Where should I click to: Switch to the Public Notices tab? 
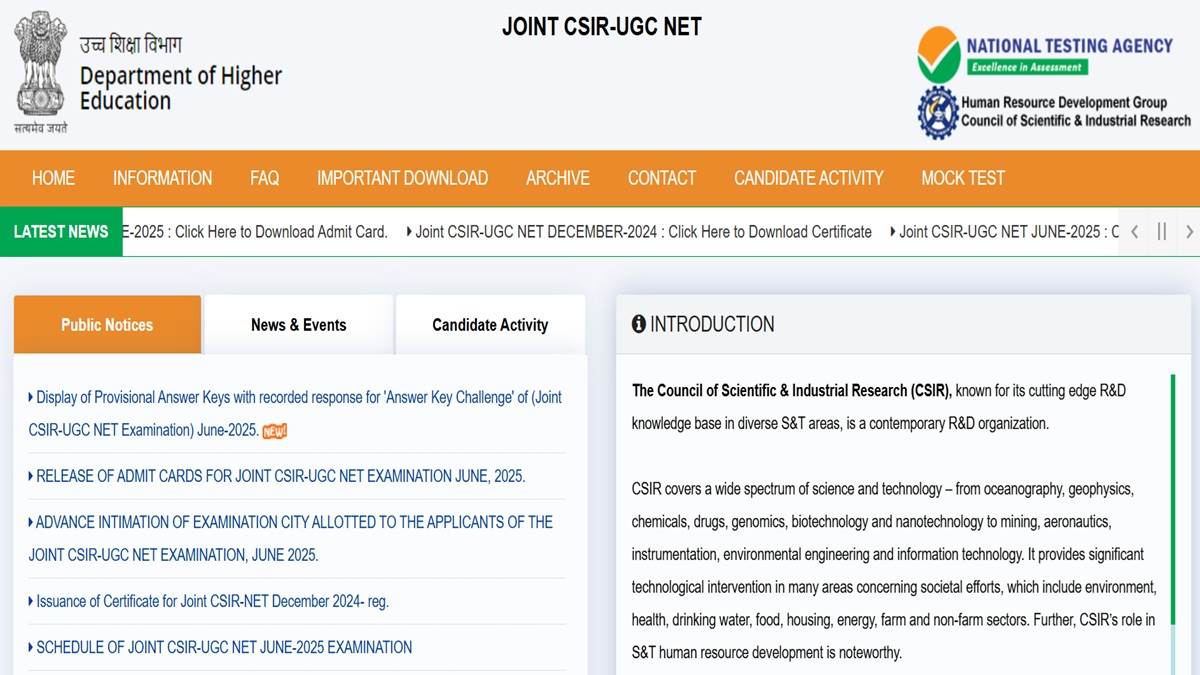(x=107, y=324)
